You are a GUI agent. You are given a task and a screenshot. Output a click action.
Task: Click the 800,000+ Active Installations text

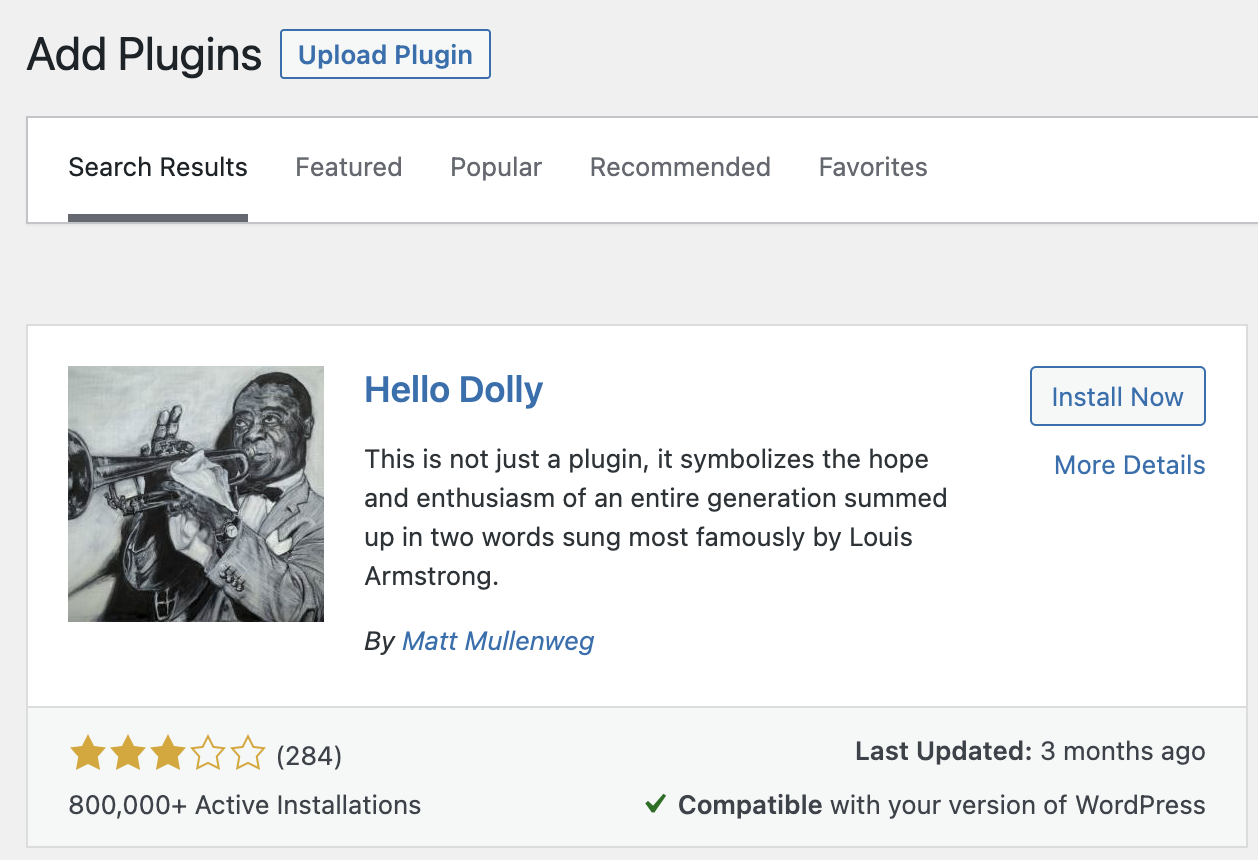[x=245, y=805]
